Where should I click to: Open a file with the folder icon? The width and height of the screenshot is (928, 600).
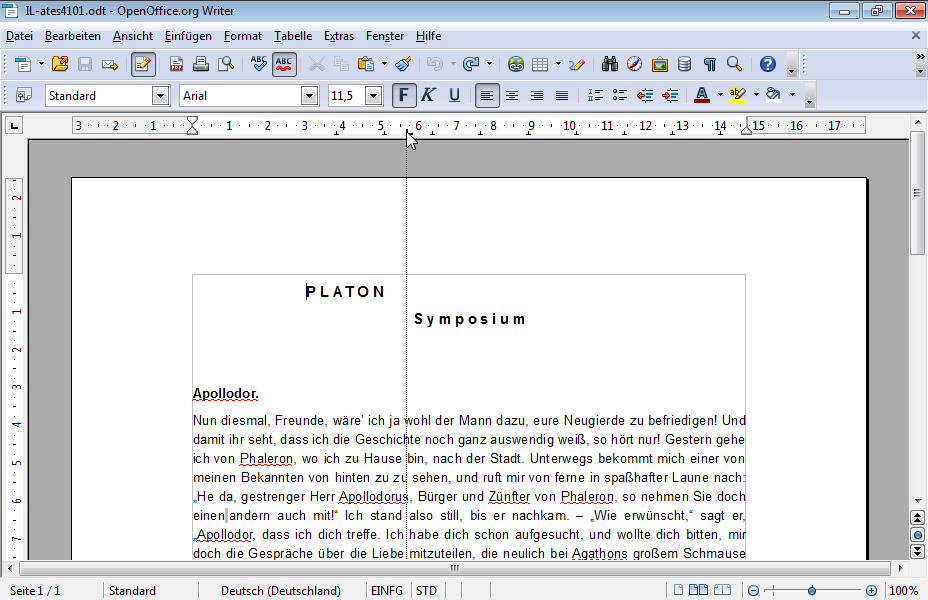60,64
